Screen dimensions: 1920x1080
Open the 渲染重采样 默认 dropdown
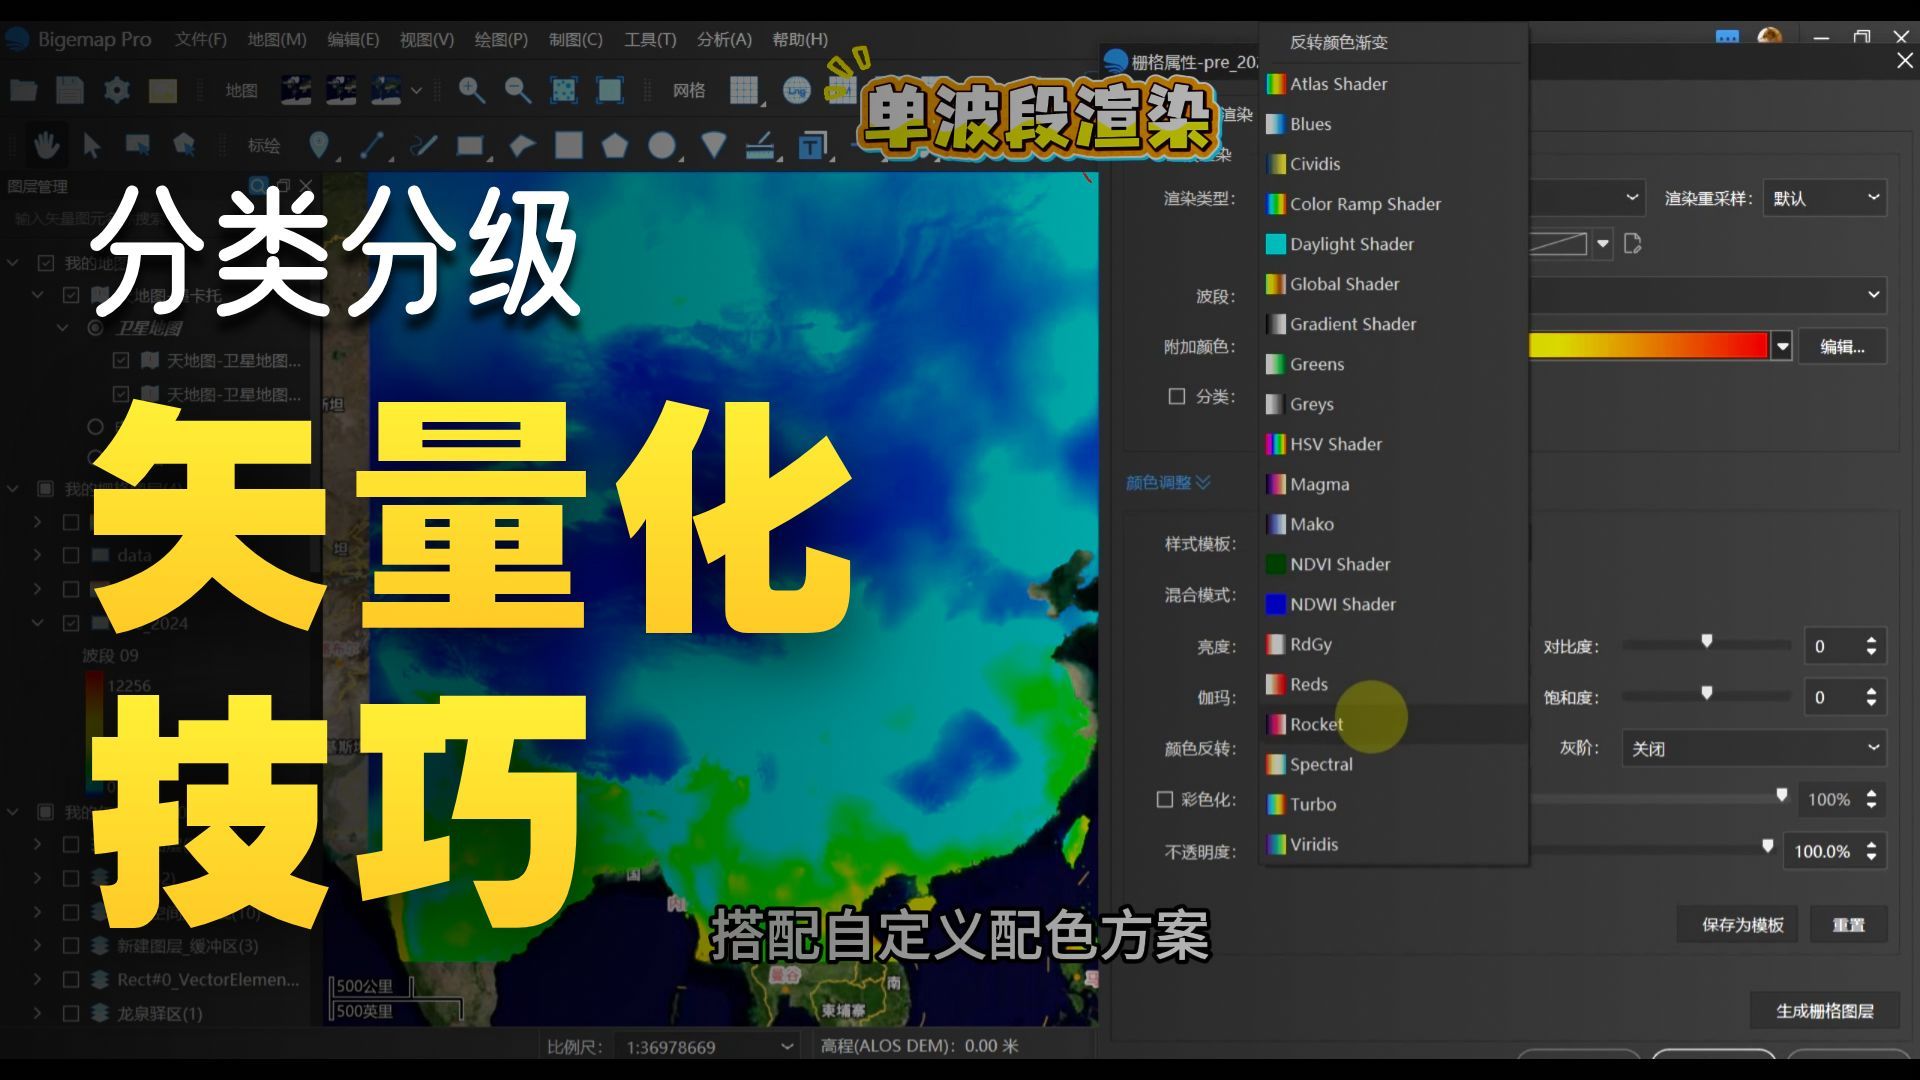pyautogui.click(x=1824, y=198)
